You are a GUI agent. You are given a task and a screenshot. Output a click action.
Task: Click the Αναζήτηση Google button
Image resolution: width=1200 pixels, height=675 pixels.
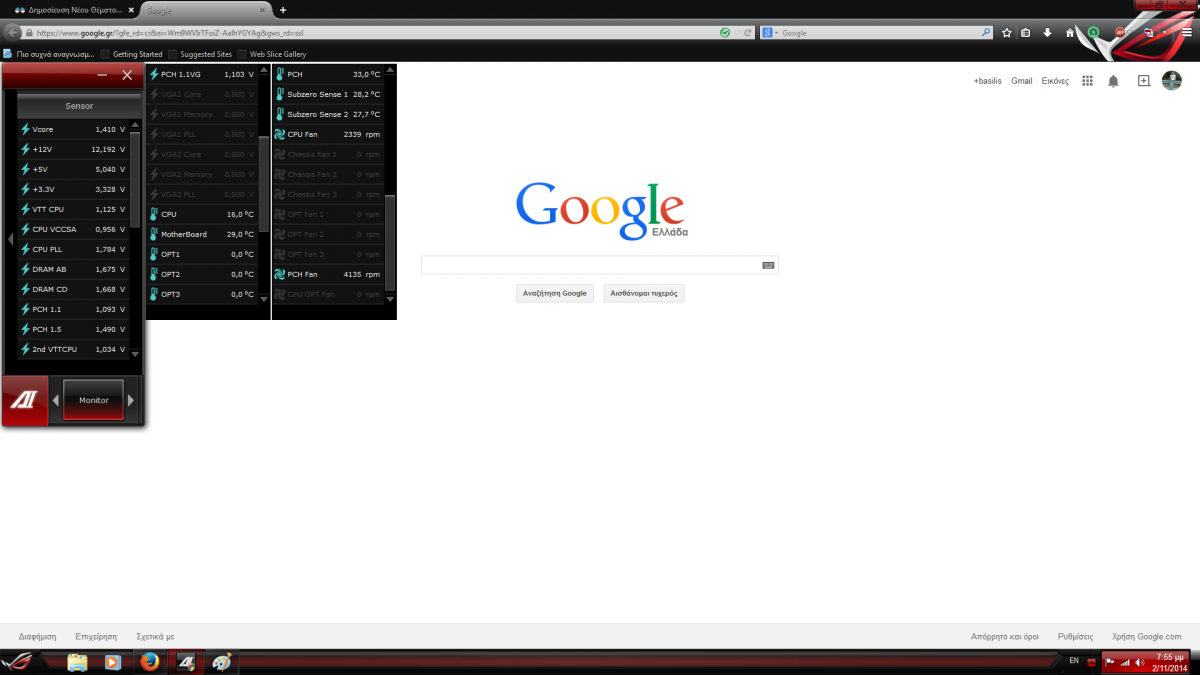554,293
